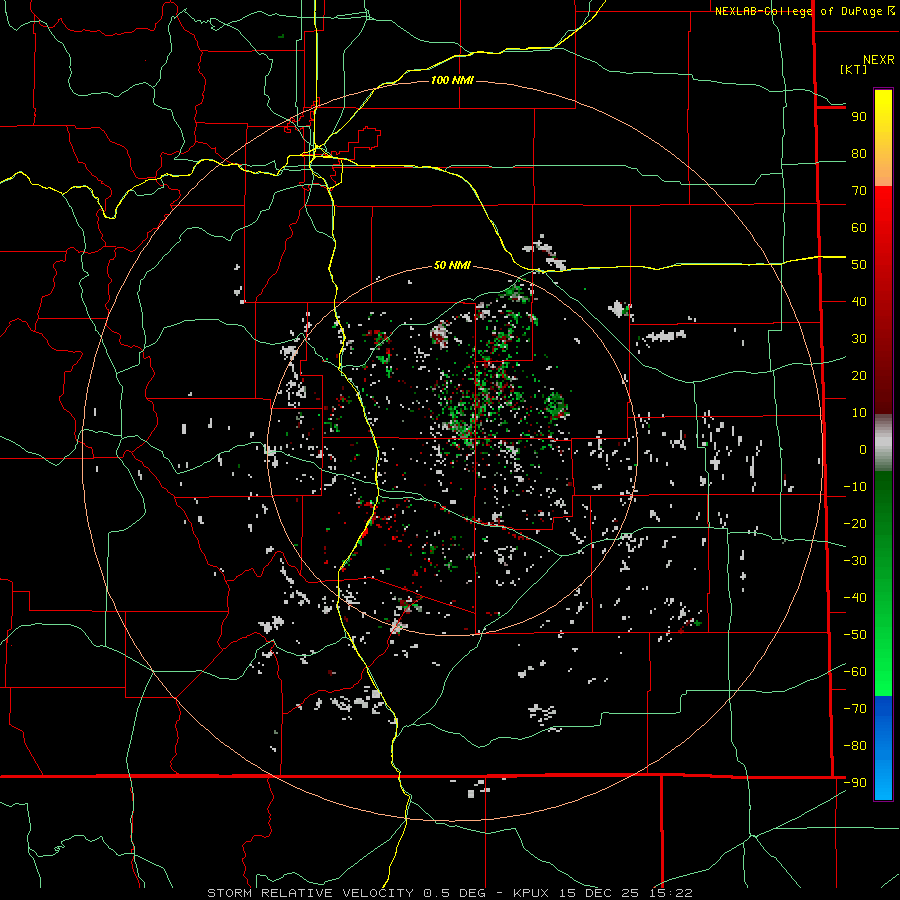Click the "NEXR" label above the scale
Screen dimensions: 900x900
878,60
